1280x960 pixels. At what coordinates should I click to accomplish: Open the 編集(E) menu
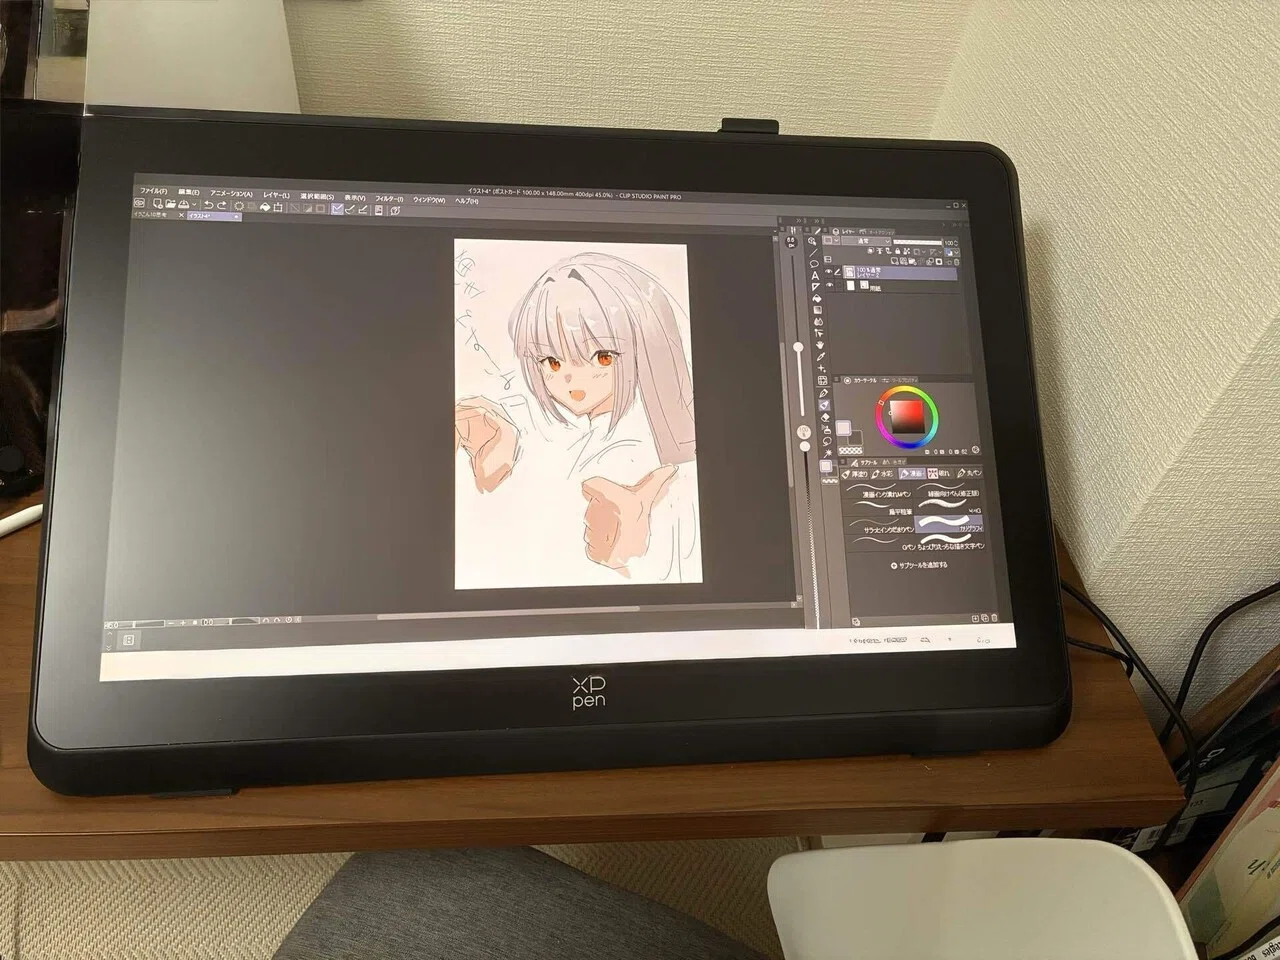click(x=188, y=192)
